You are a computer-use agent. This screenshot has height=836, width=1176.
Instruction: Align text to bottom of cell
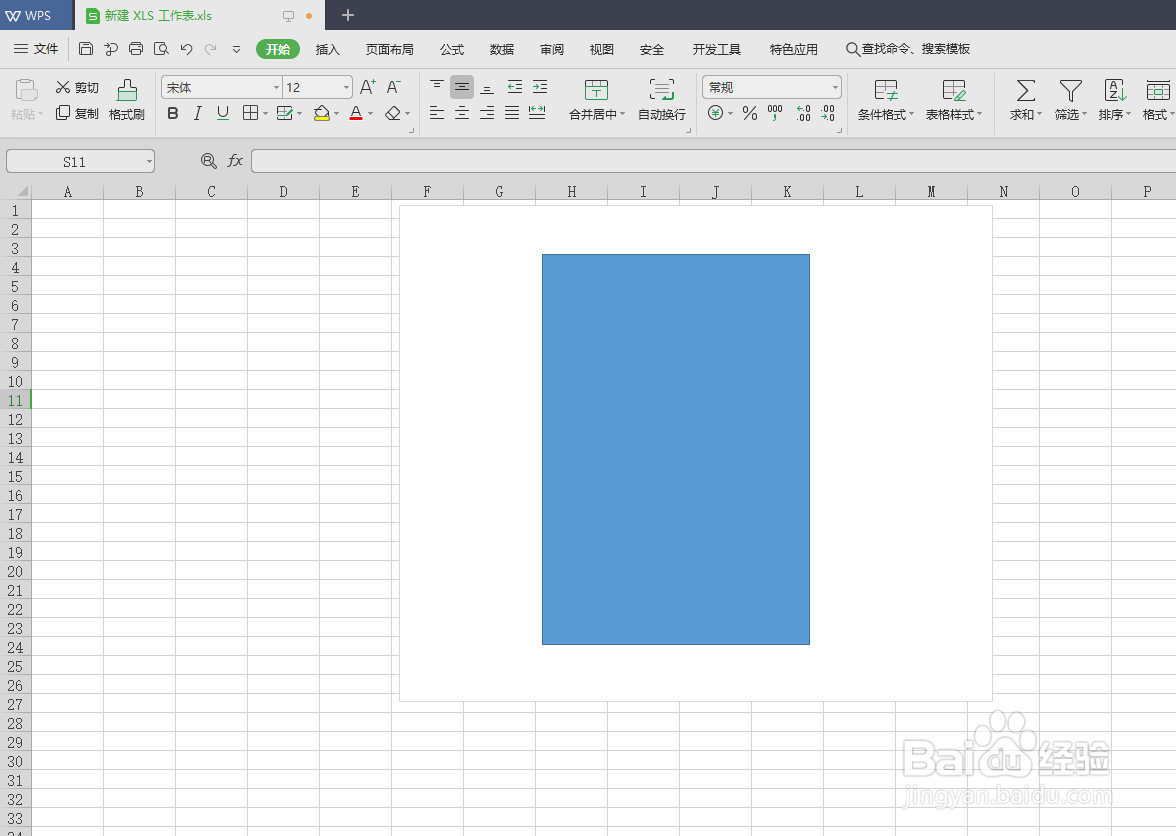point(487,87)
